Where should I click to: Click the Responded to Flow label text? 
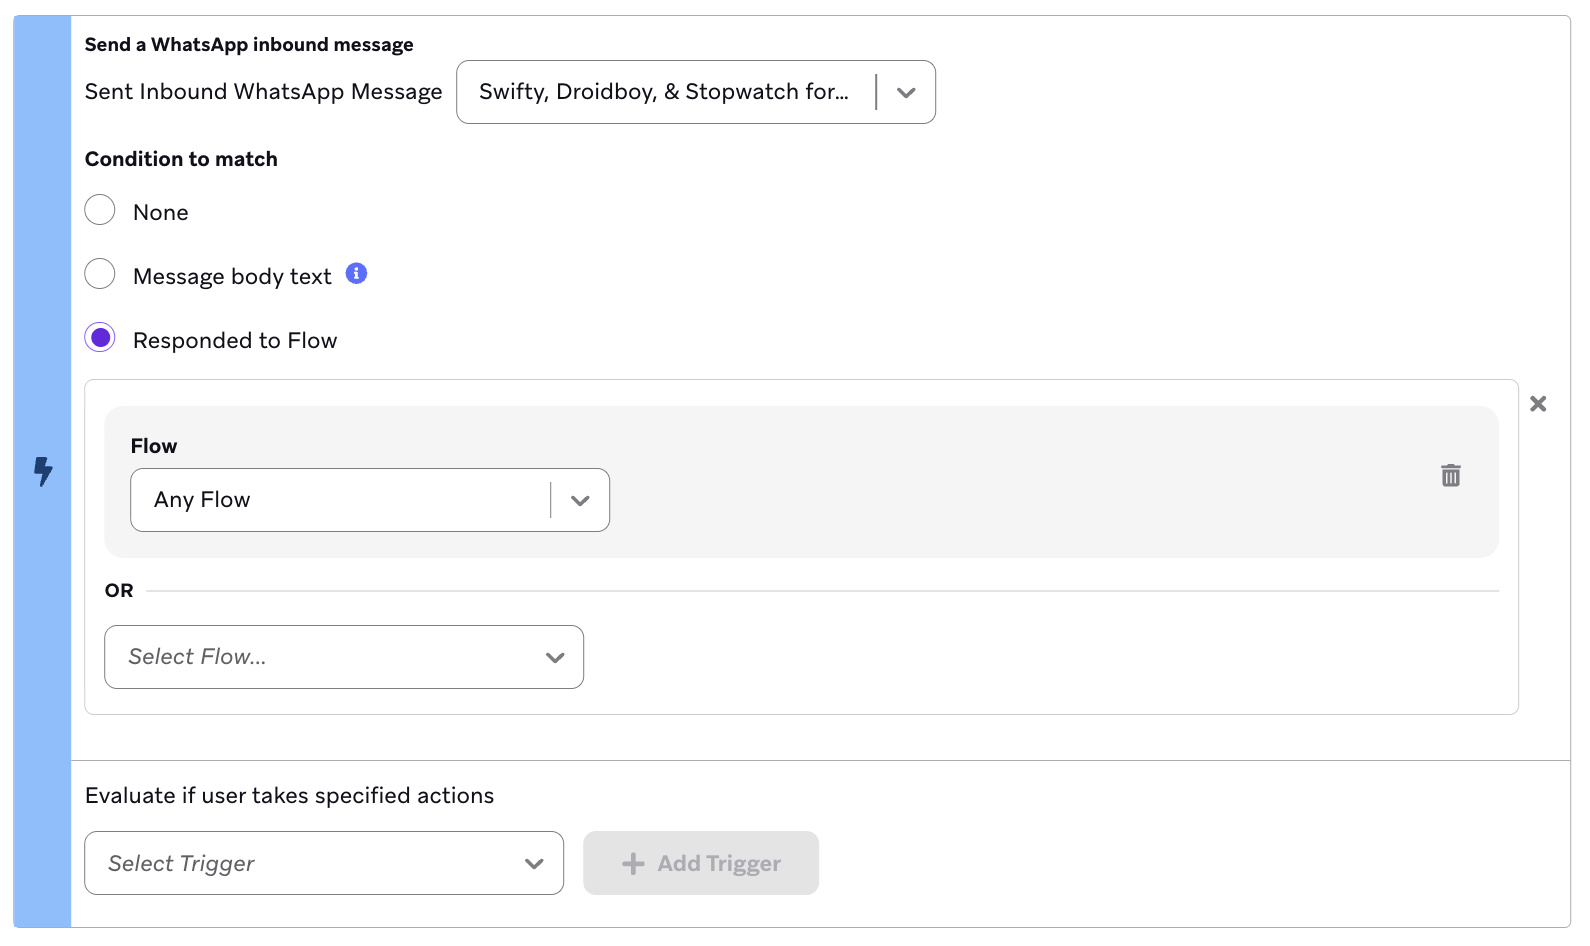click(235, 341)
